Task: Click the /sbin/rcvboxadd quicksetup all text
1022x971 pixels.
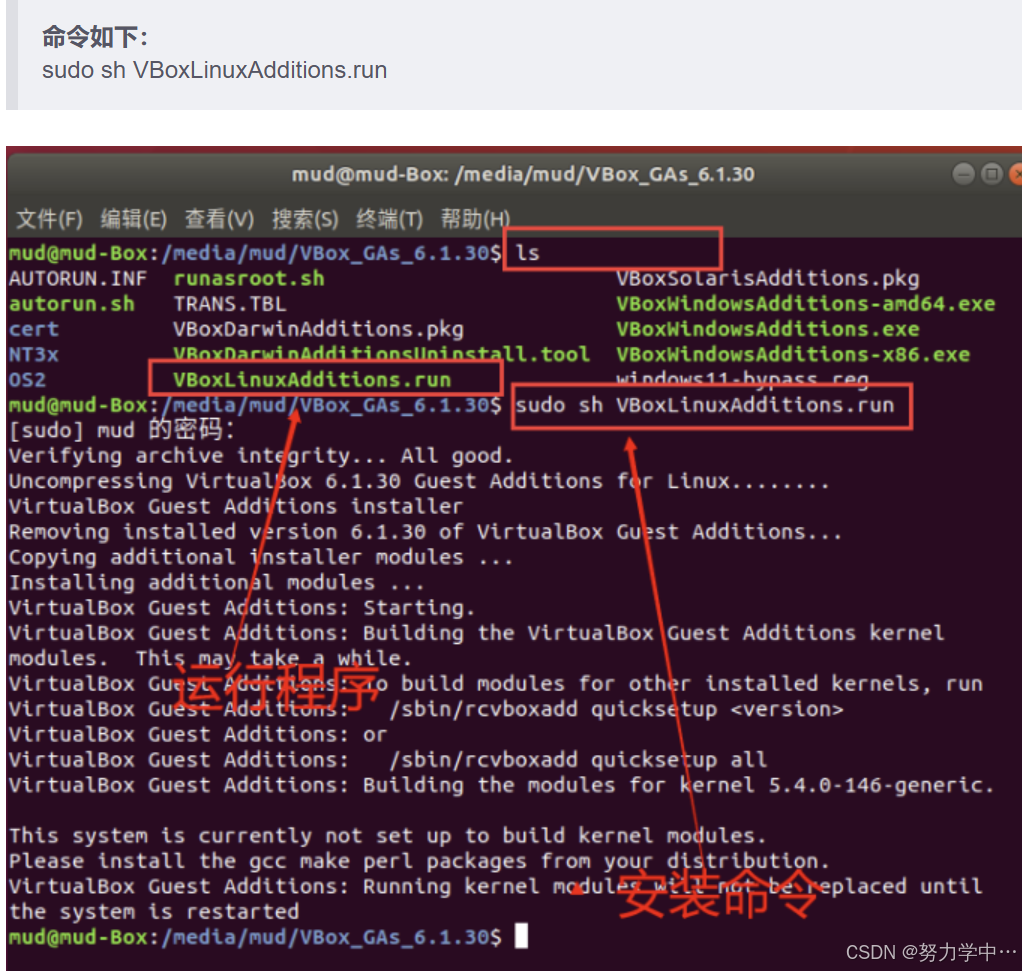Action: (578, 760)
